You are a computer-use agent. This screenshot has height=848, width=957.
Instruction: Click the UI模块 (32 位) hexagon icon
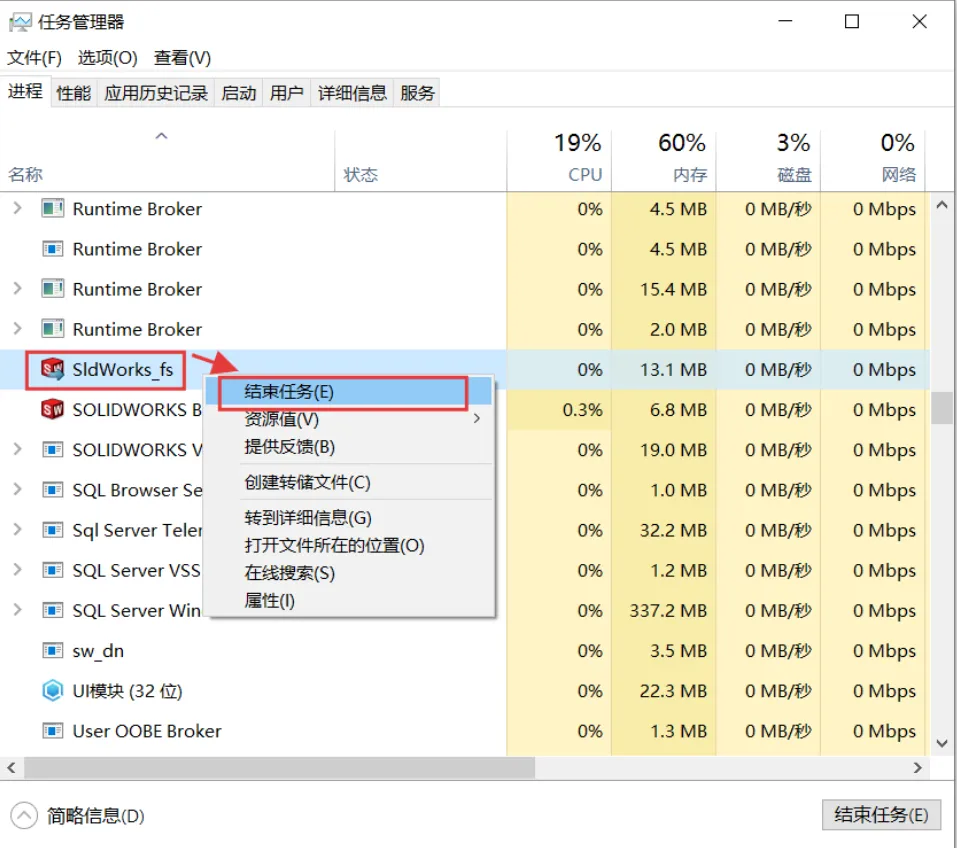[x=52, y=691]
